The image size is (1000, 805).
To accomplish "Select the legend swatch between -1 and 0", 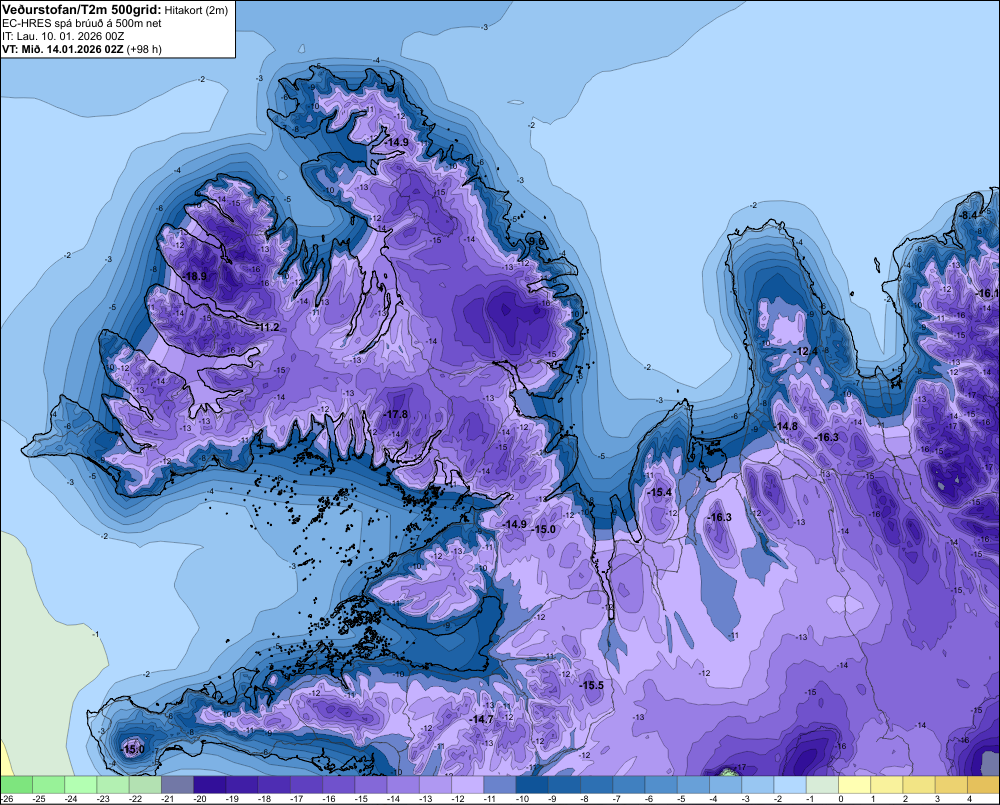I will pyautogui.click(x=822, y=785).
